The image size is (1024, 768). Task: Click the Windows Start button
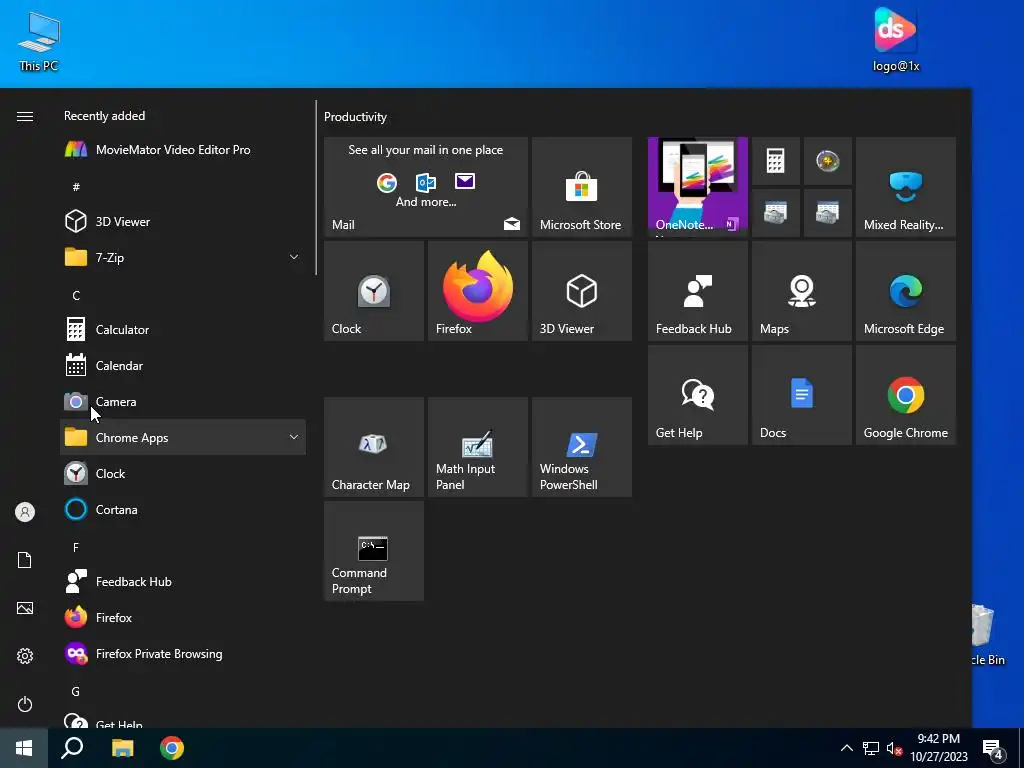24,748
